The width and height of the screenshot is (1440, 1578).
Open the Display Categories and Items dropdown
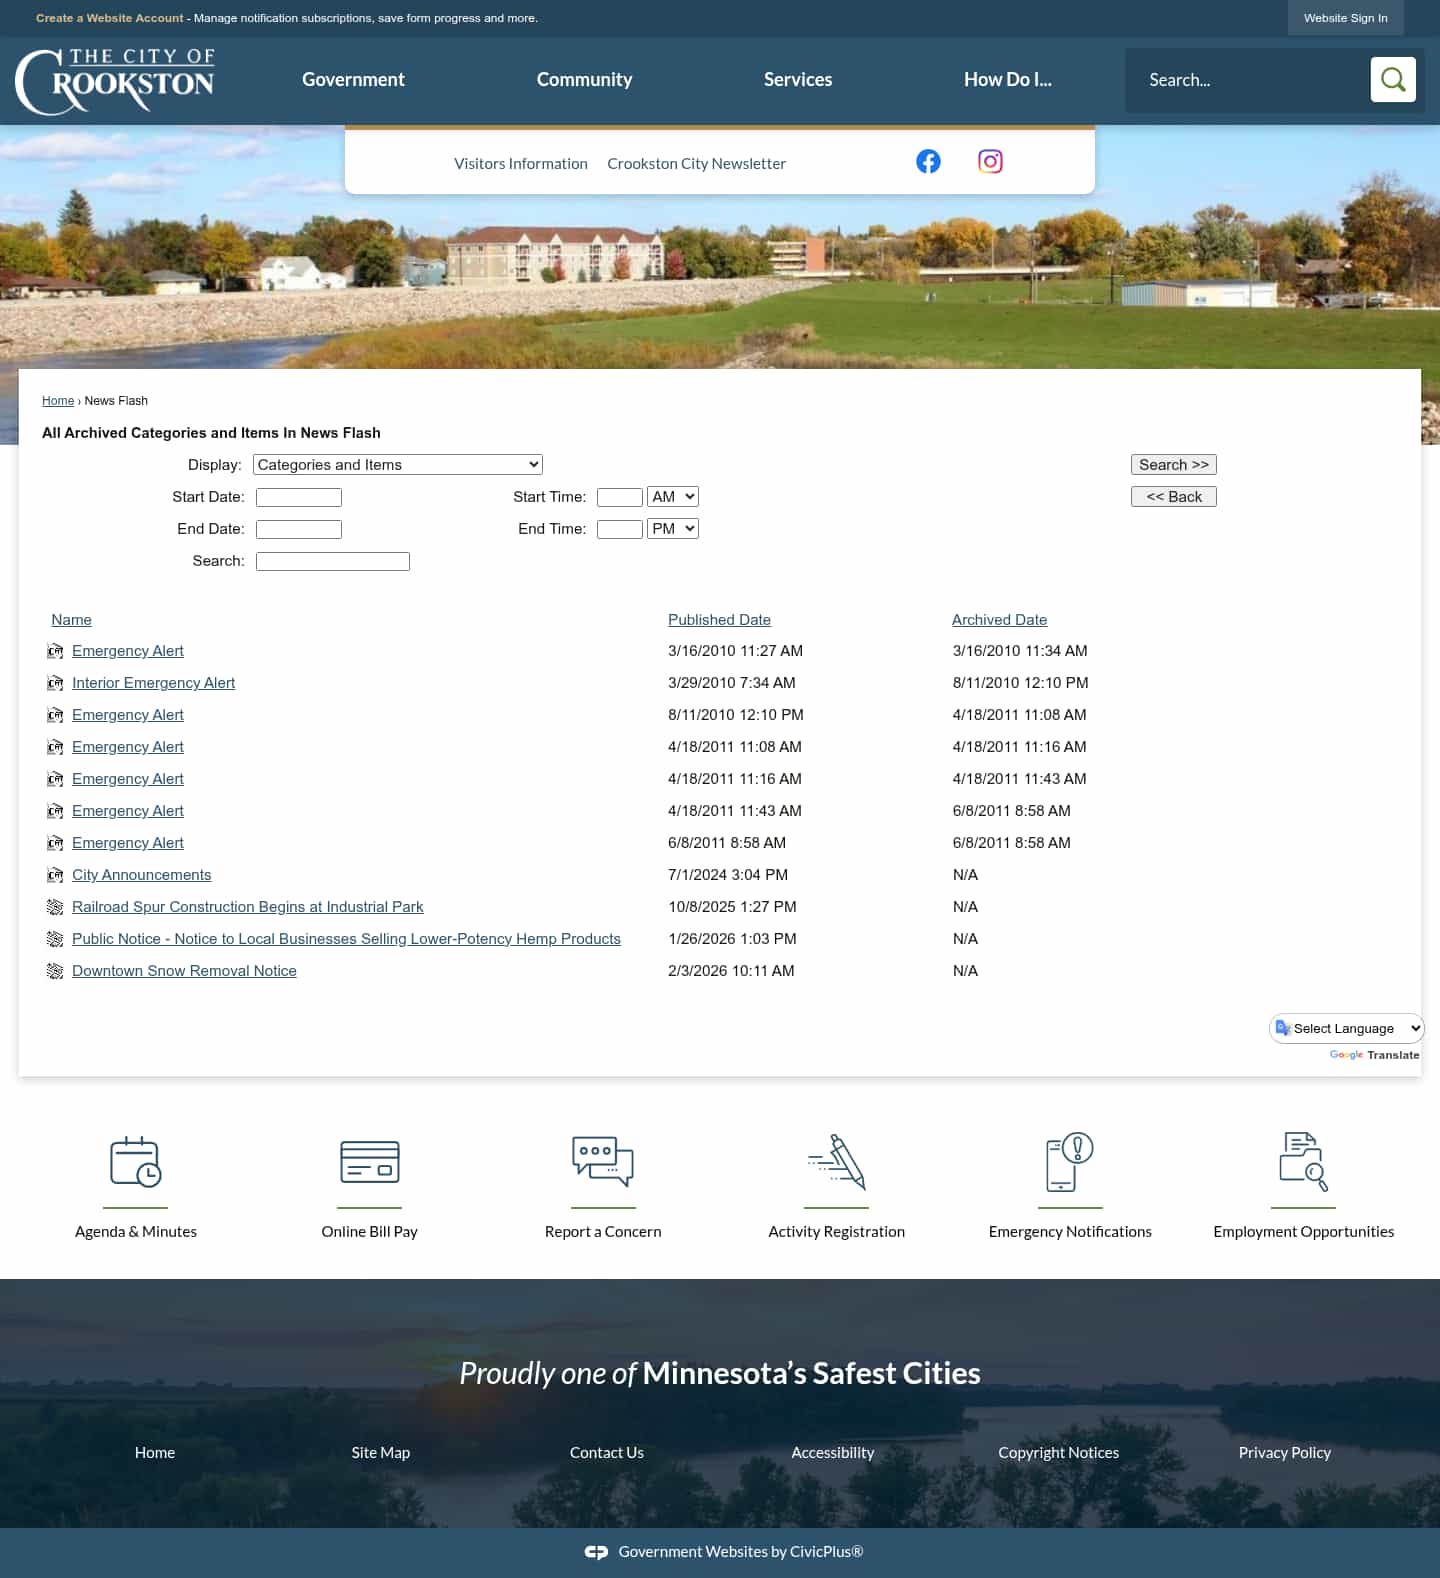(x=398, y=464)
